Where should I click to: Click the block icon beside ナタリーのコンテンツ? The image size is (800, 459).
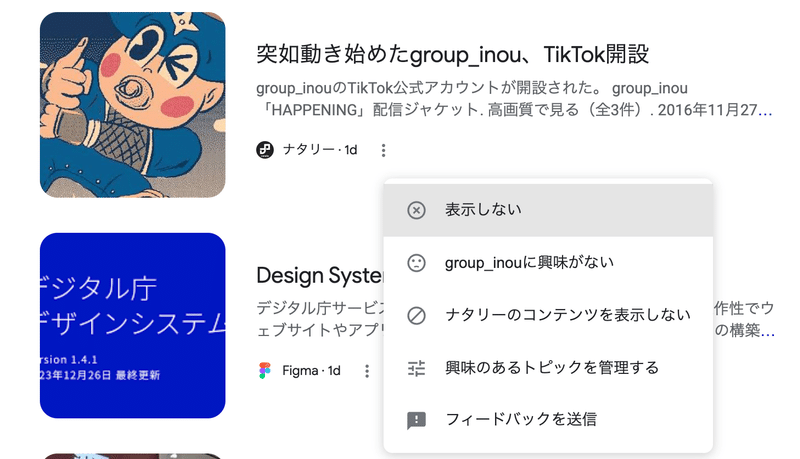tap(416, 315)
